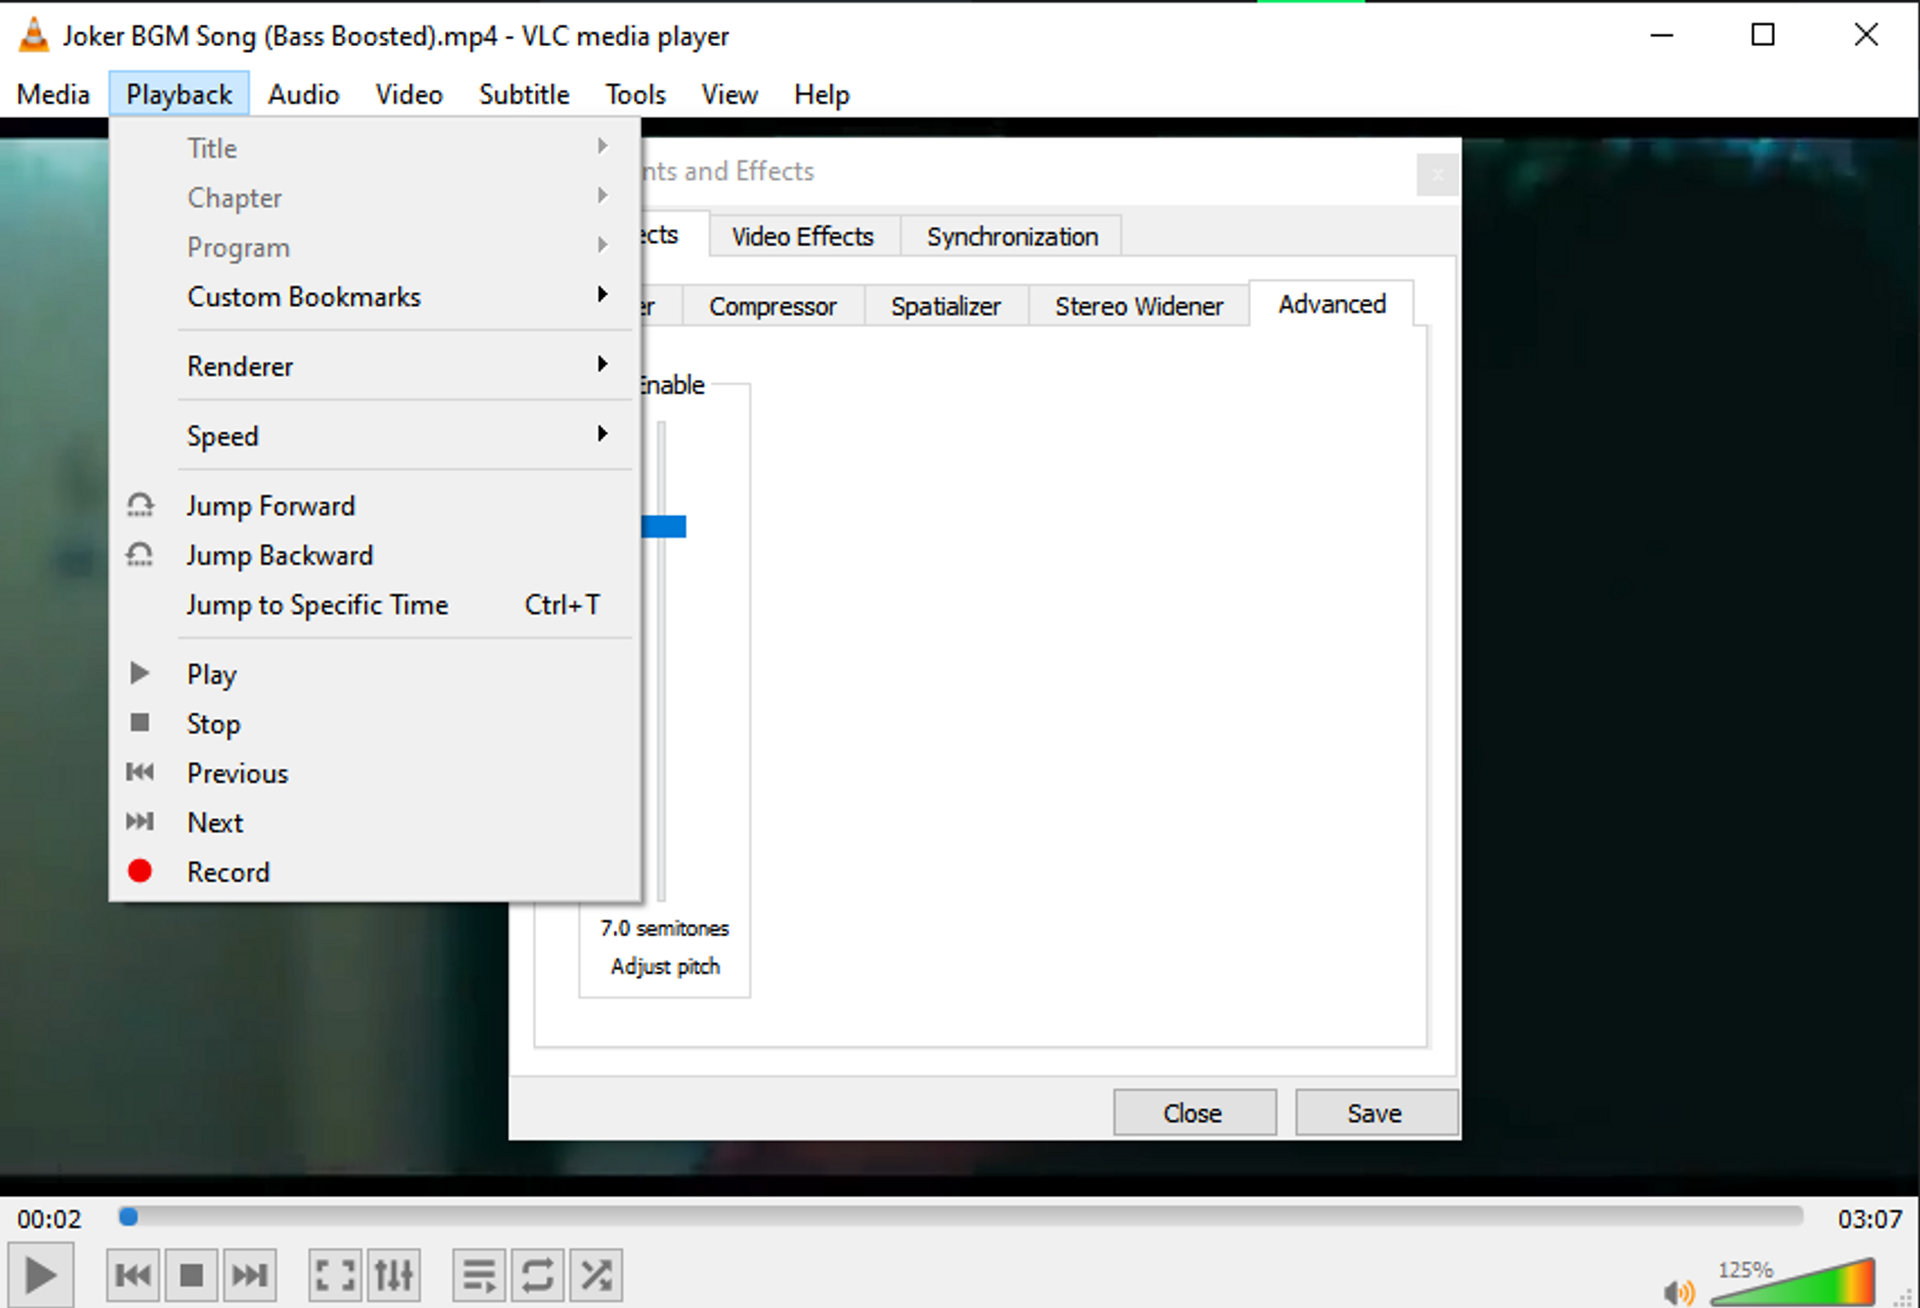The height and width of the screenshot is (1308, 1920).
Task: Click the play button in the bottom toolbar
Action: point(40,1275)
